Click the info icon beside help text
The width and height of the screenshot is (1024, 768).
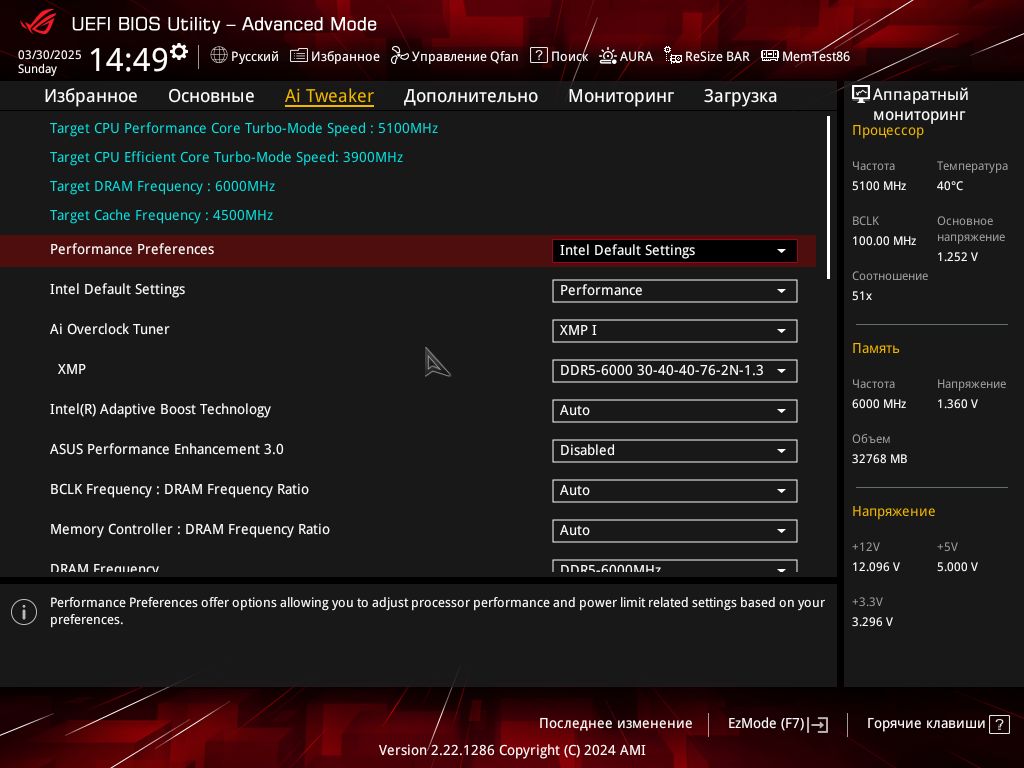[x=24, y=612]
